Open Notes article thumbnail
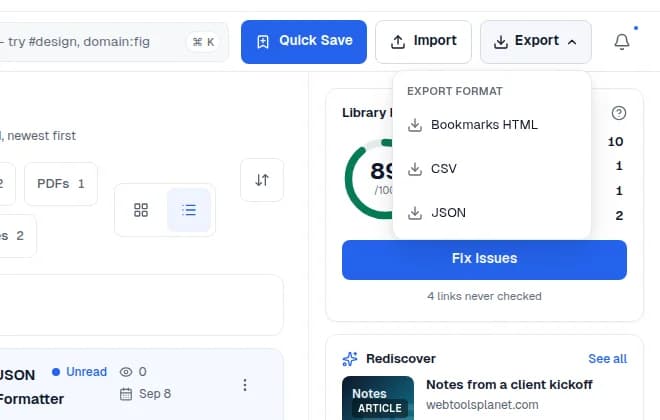The width and height of the screenshot is (660, 420). pos(378,398)
